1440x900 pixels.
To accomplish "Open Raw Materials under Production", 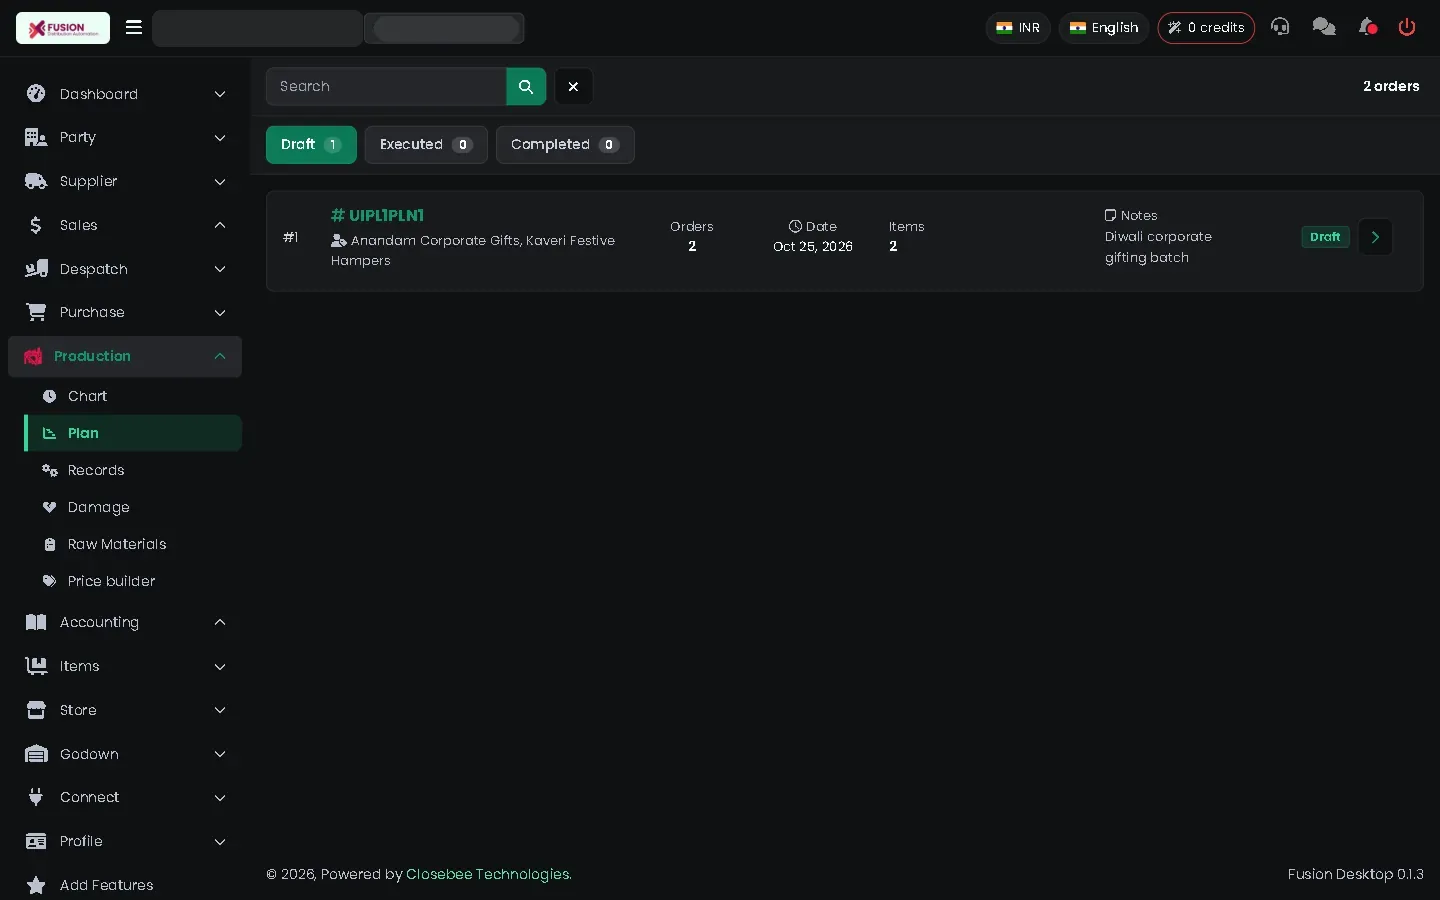I will tap(133, 544).
